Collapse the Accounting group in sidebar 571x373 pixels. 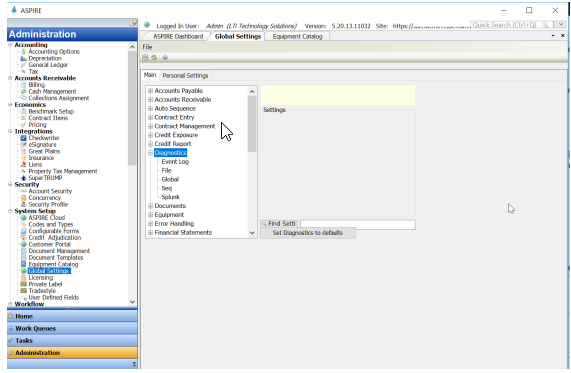10,45
